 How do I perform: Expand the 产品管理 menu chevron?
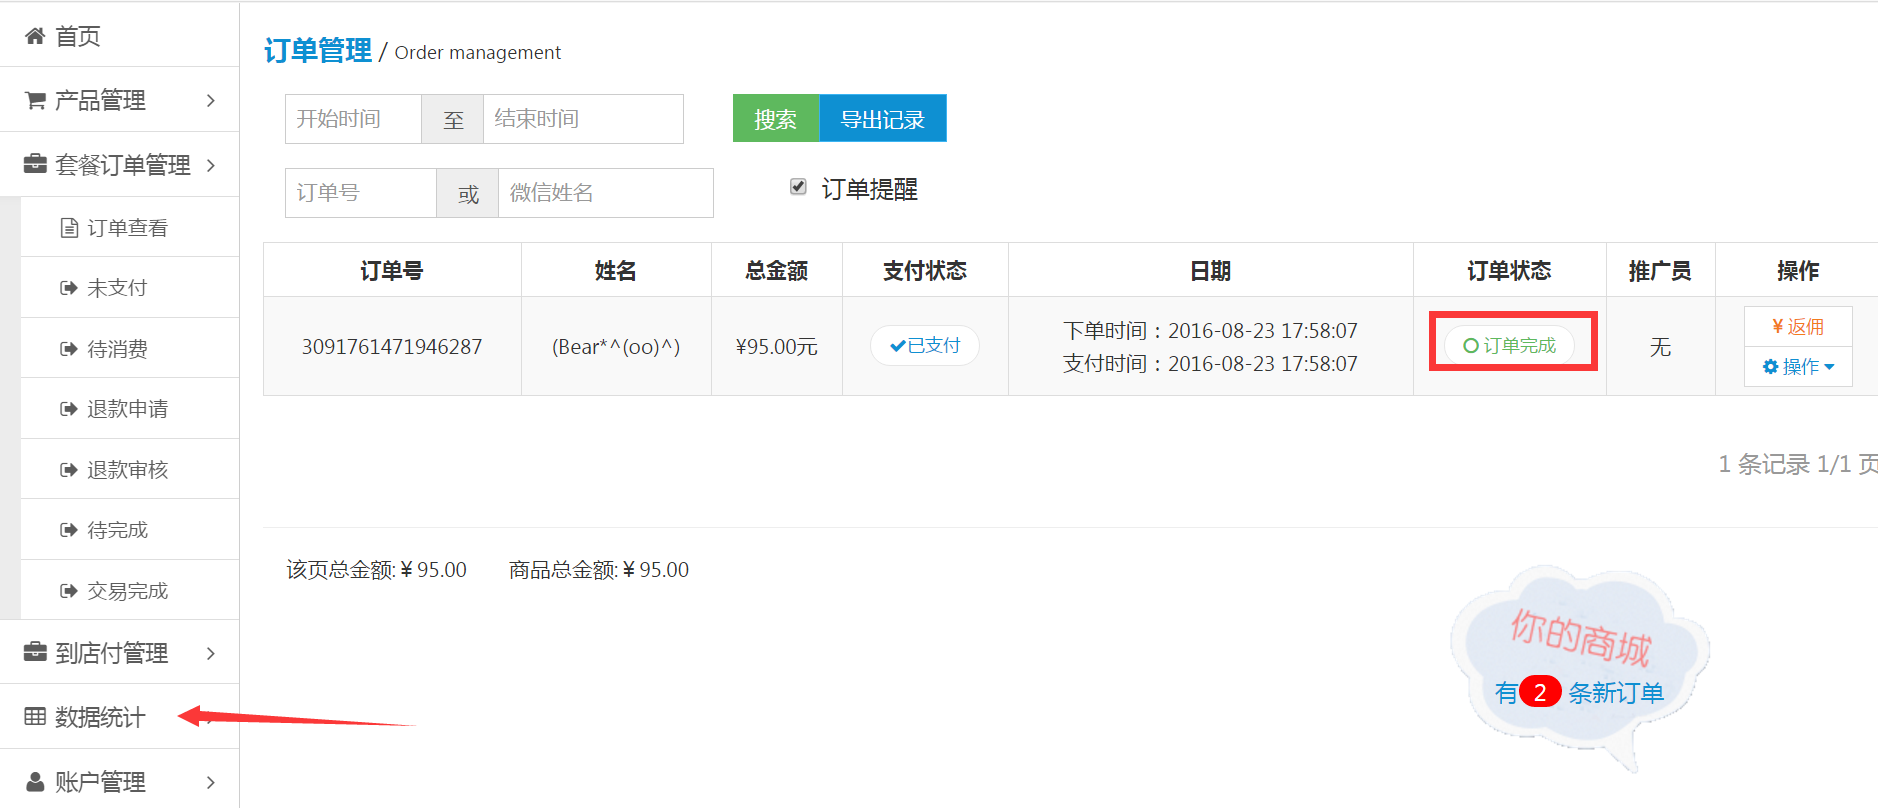click(210, 101)
